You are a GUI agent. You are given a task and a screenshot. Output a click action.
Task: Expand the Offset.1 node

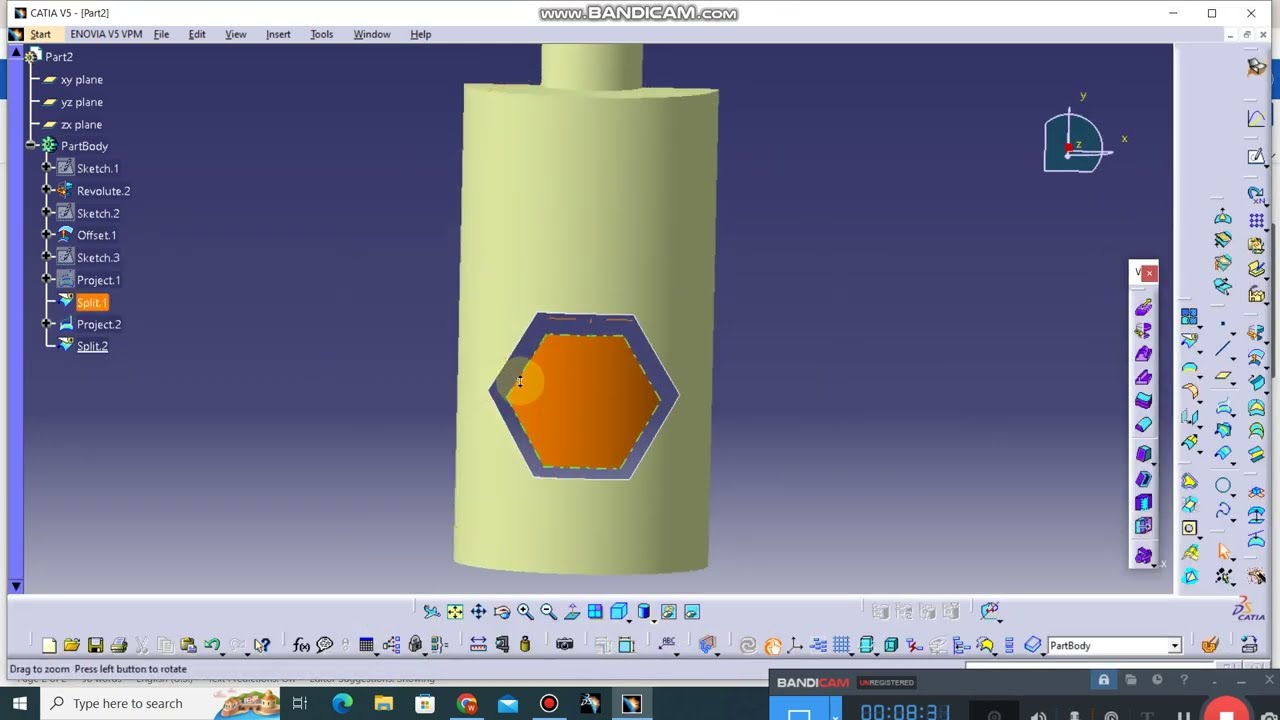tap(47, 235)
